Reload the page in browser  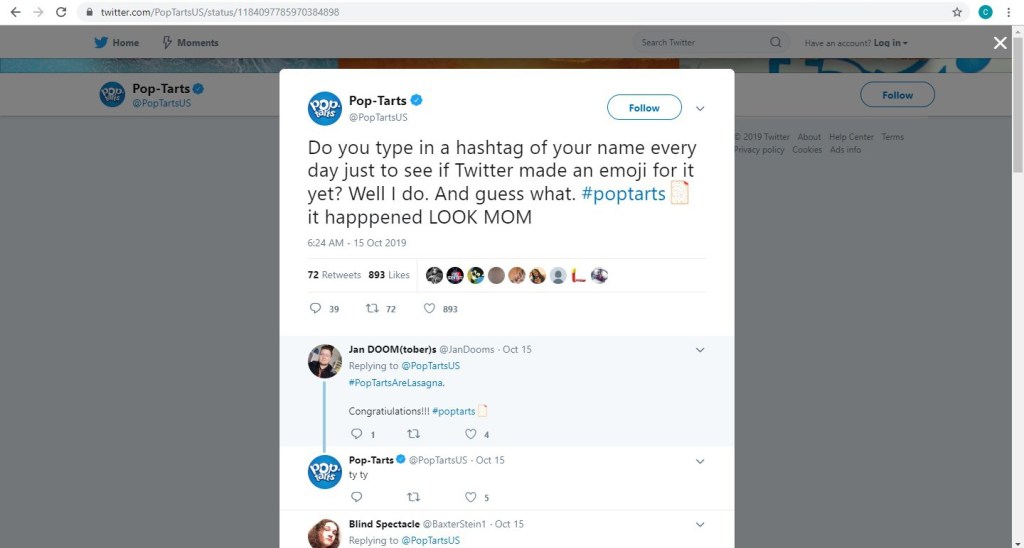coord(61,12)
